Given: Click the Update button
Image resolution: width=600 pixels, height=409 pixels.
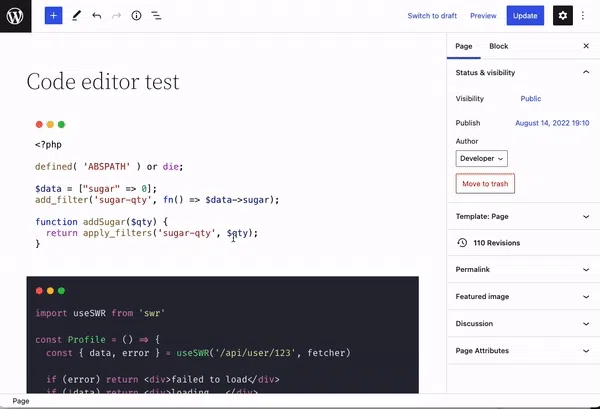Looking at the screenshot, I should [525, 16].
